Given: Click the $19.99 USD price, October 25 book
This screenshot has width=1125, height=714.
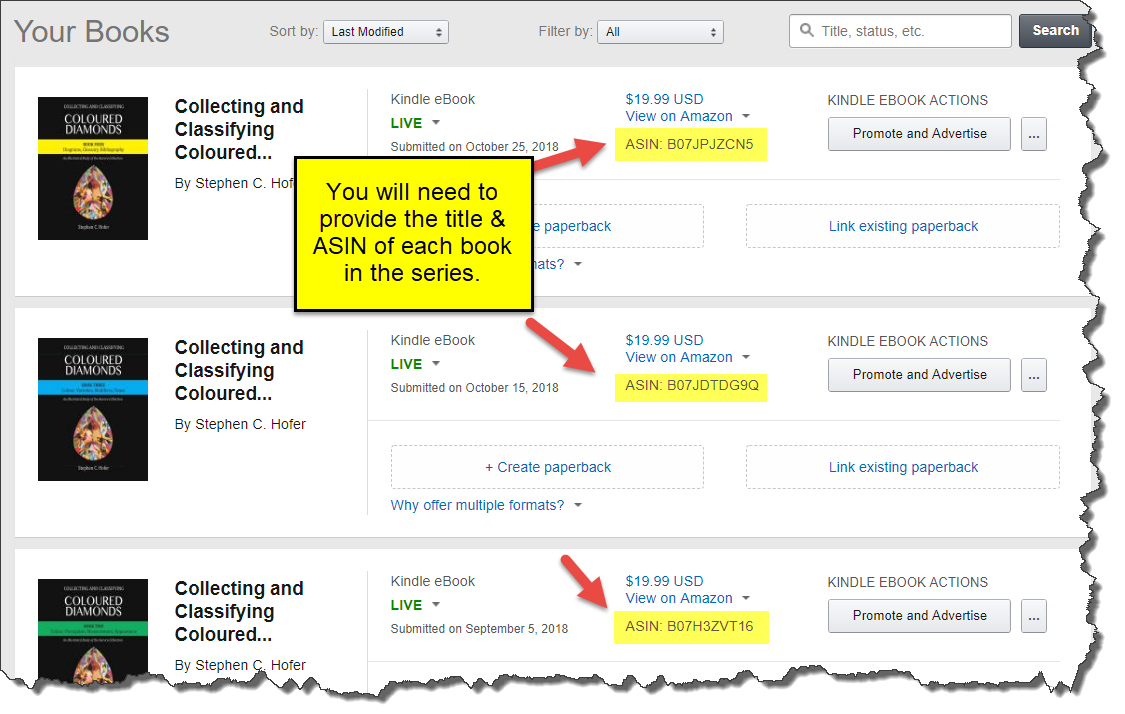Looking at the screenshot, I should pyautogui.click(x=664, y=99).
